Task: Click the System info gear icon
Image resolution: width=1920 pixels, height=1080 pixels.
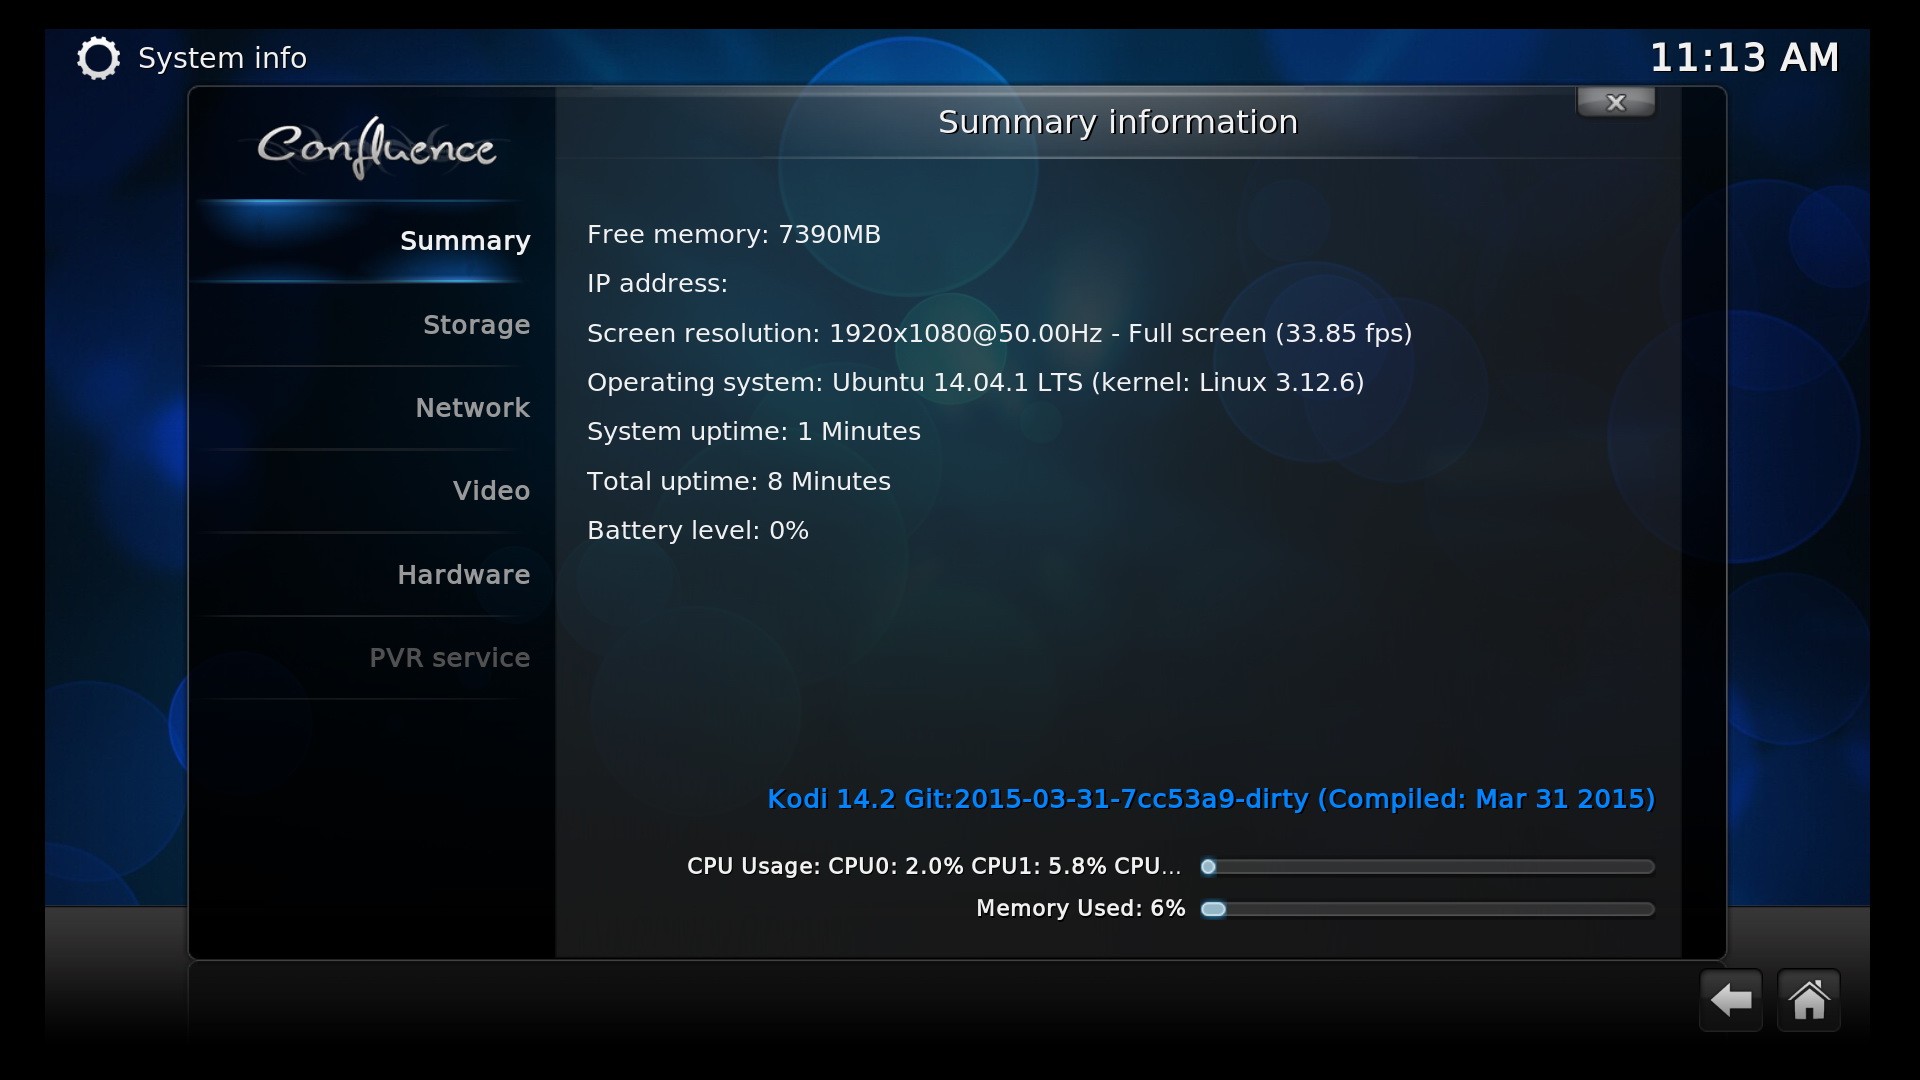Action: (98, 58)
